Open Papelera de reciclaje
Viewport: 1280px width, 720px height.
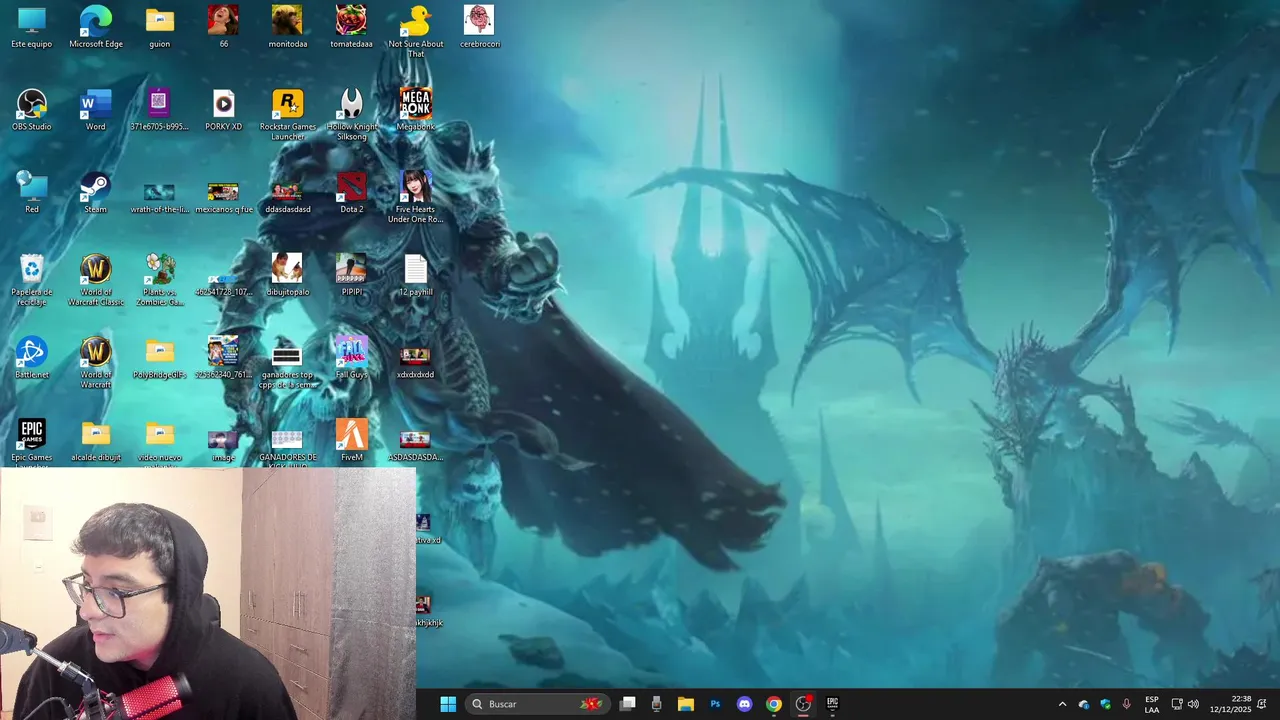32,280
